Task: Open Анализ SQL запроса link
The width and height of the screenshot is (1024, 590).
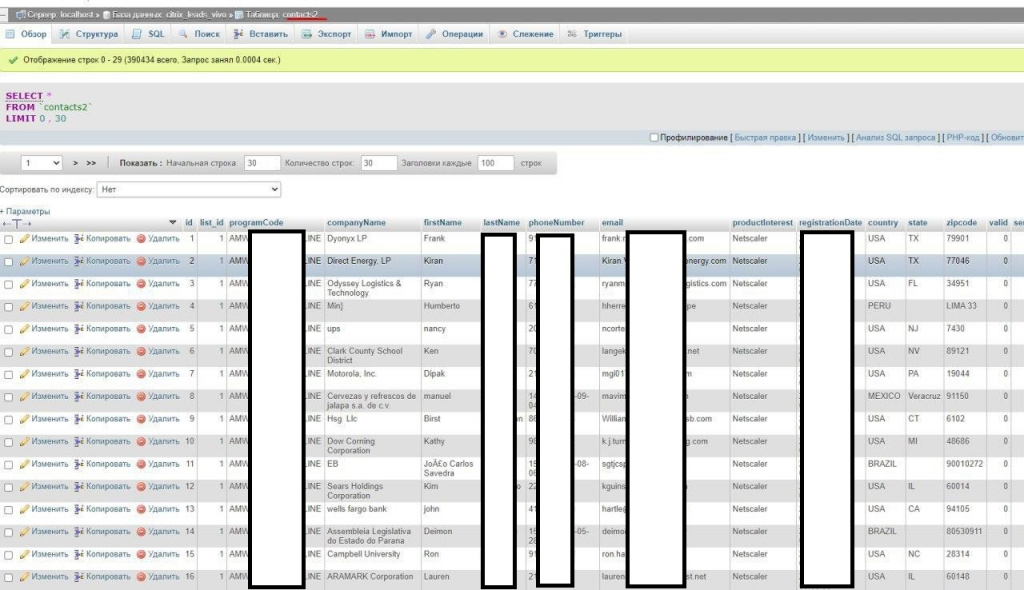Action: (895, 137)
